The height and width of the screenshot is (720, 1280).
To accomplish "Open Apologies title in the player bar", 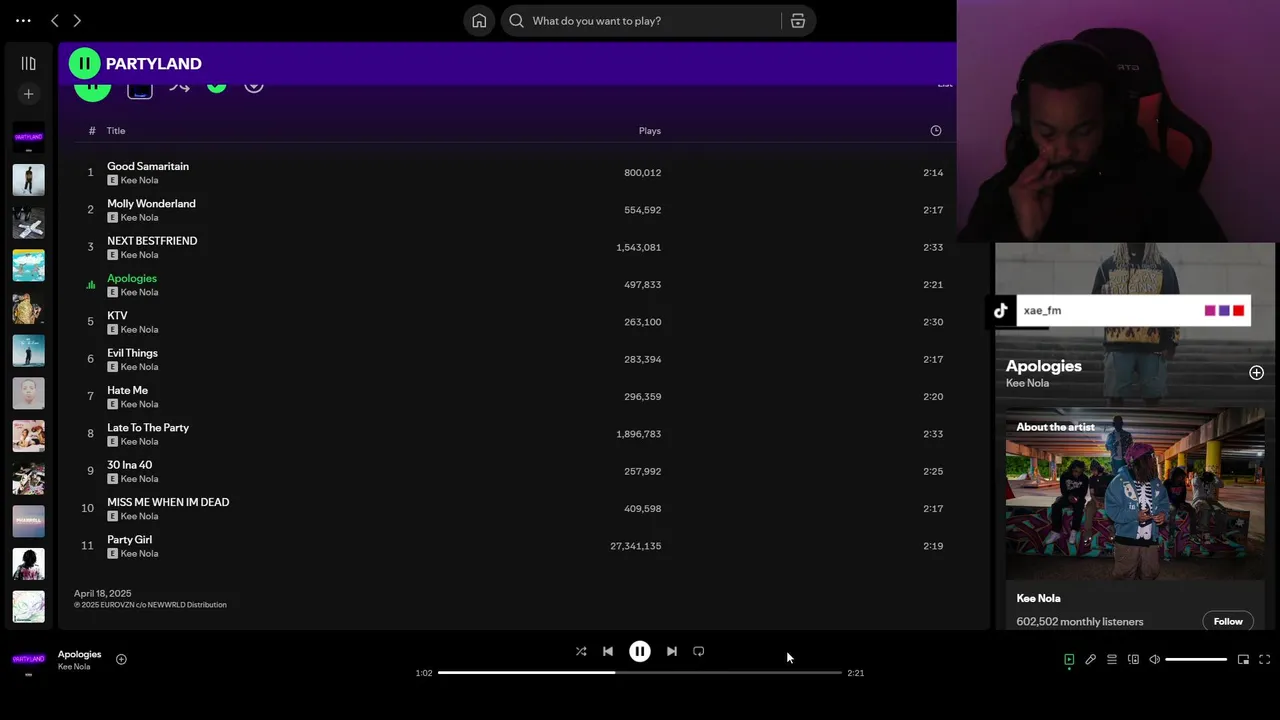I will (x=79, y=654).
